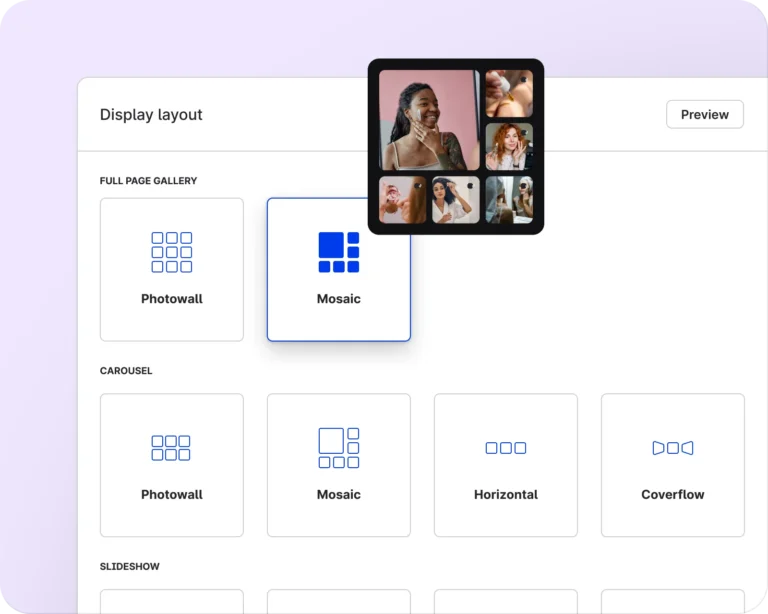Pick the third layout card under Slideshow
This screenshot has height=614, width=768.
(x=505, y=601)
